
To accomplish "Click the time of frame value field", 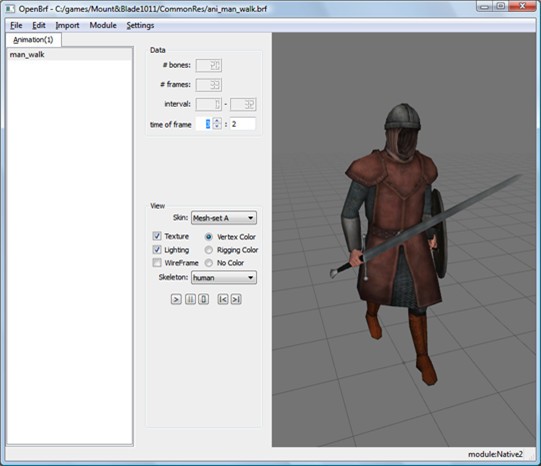I will (204, 124).
